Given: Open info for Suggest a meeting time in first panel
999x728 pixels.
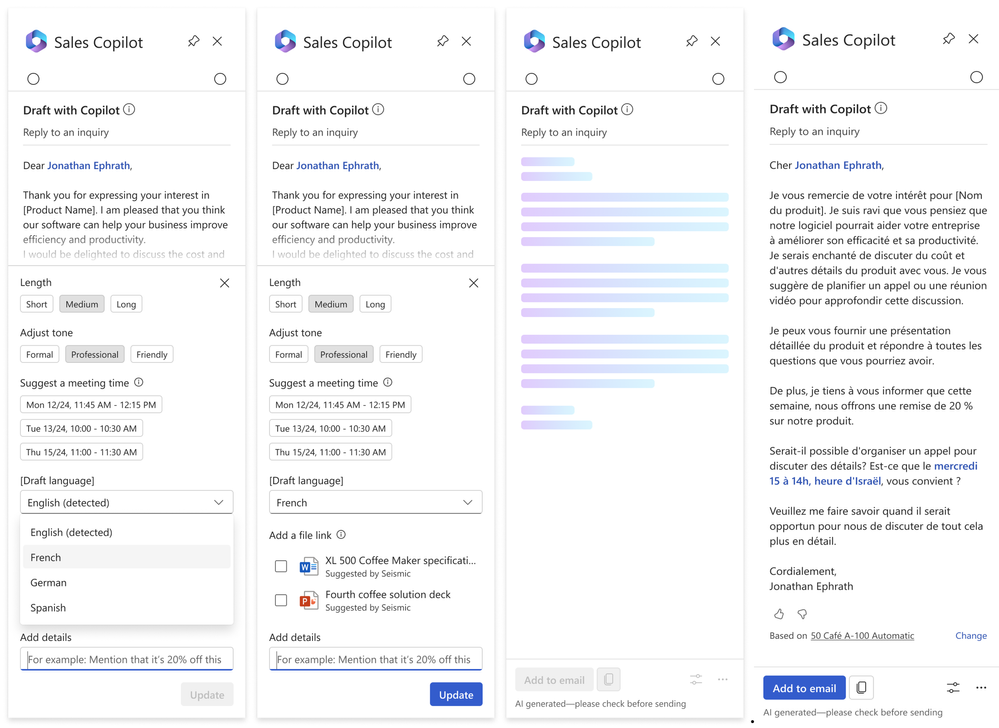Looking at the screenshot, I should [139, 382].
